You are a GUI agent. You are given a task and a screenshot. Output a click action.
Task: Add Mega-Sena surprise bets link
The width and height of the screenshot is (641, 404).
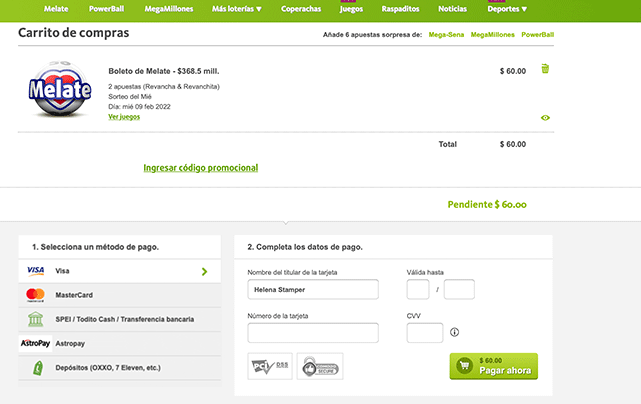point(446,35)
